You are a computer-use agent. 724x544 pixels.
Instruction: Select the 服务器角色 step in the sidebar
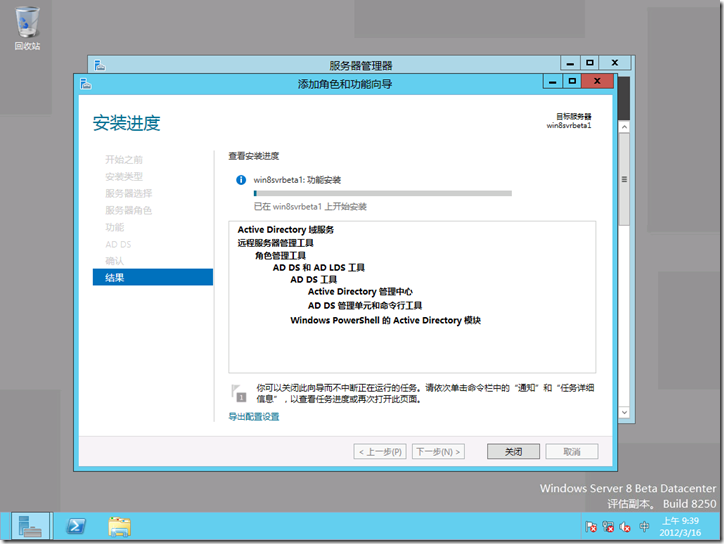128,211
